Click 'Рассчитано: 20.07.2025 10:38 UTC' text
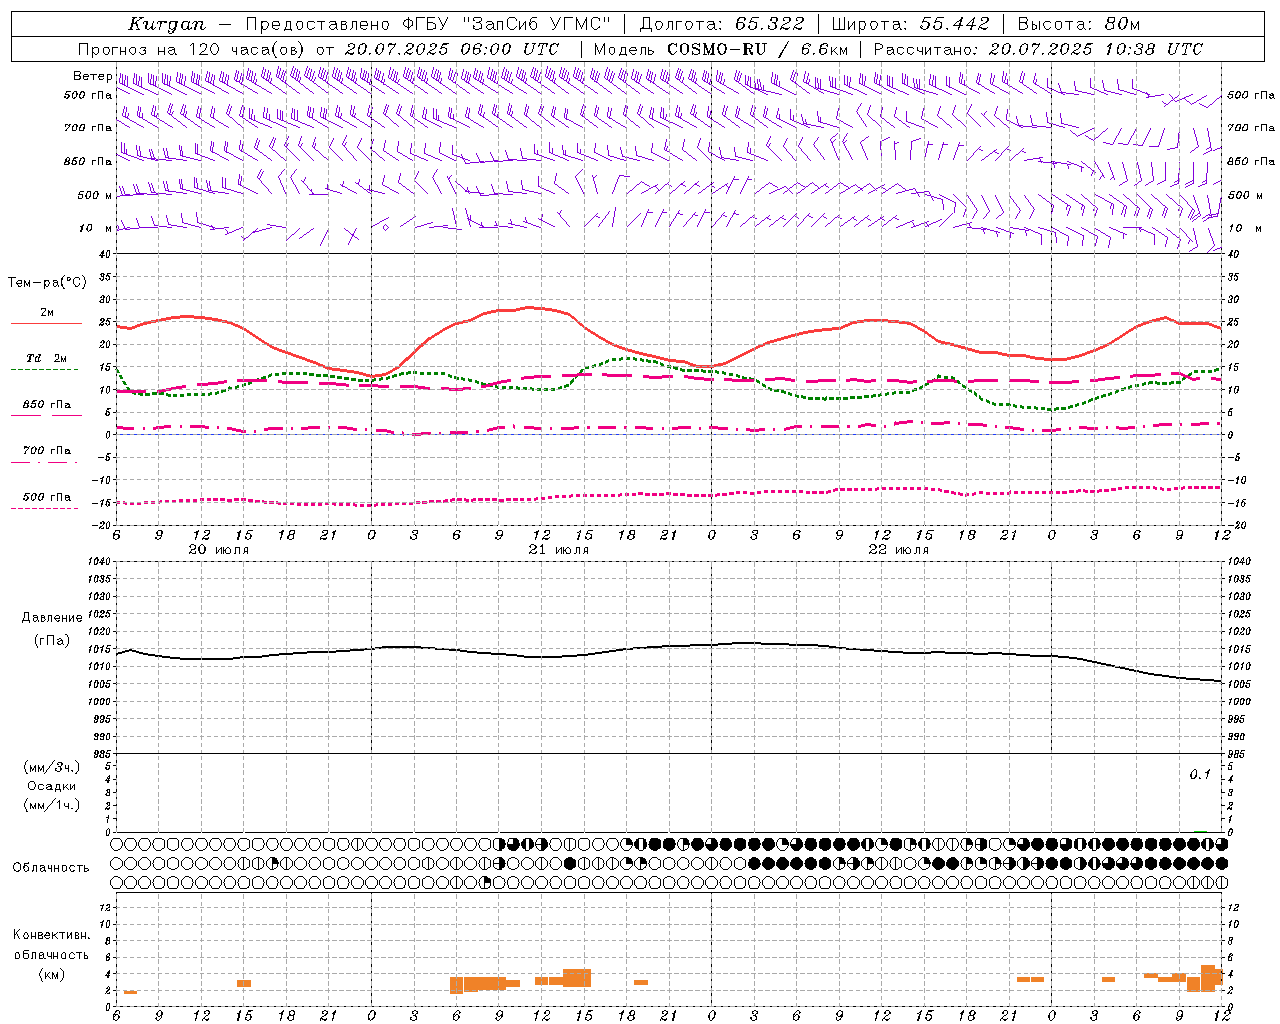1280x1024 pixels. click(1038, 49)
